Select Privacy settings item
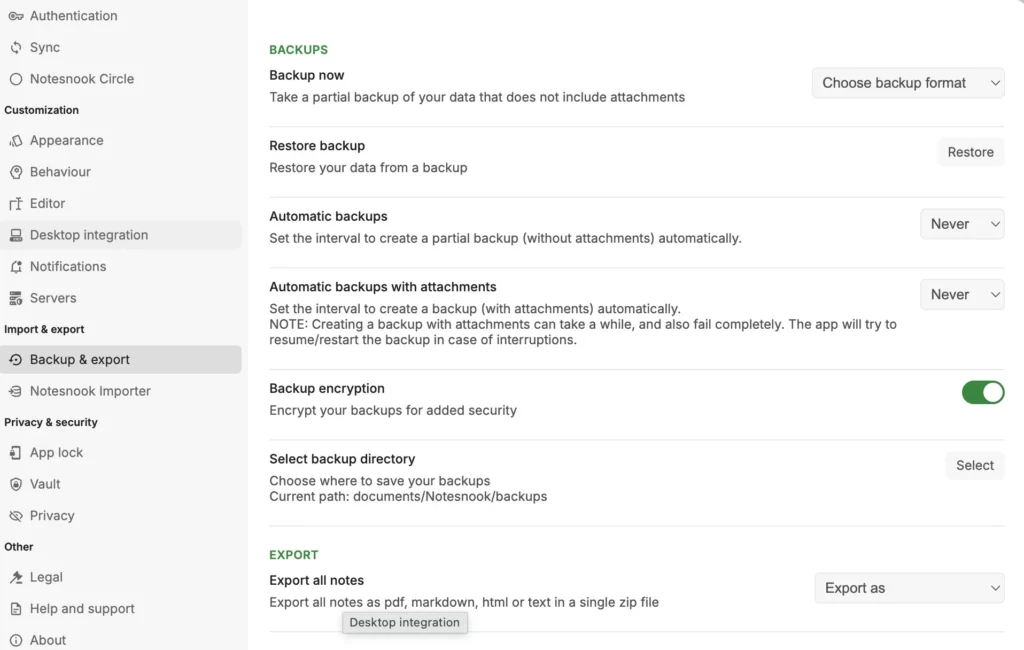The image size is (1024, 650). click(121, 515)
